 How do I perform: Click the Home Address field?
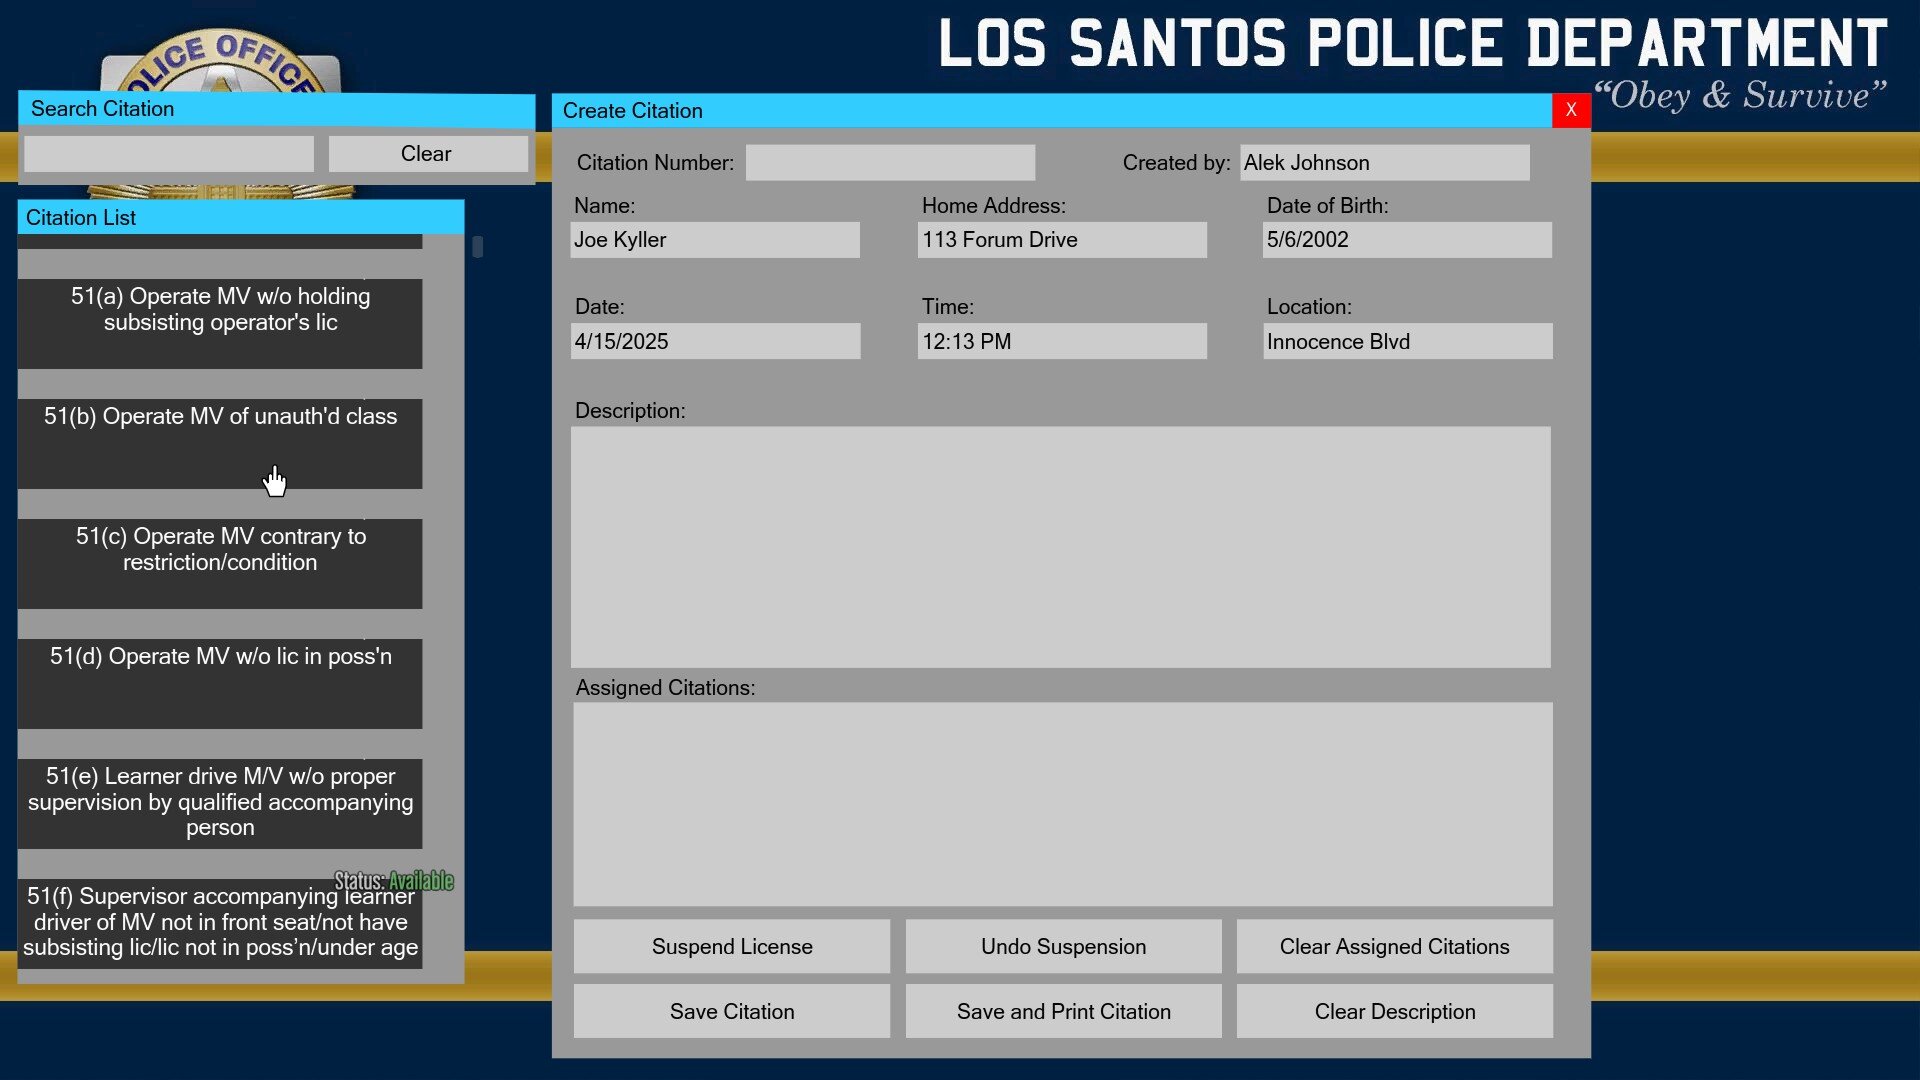pos(1062,240)
